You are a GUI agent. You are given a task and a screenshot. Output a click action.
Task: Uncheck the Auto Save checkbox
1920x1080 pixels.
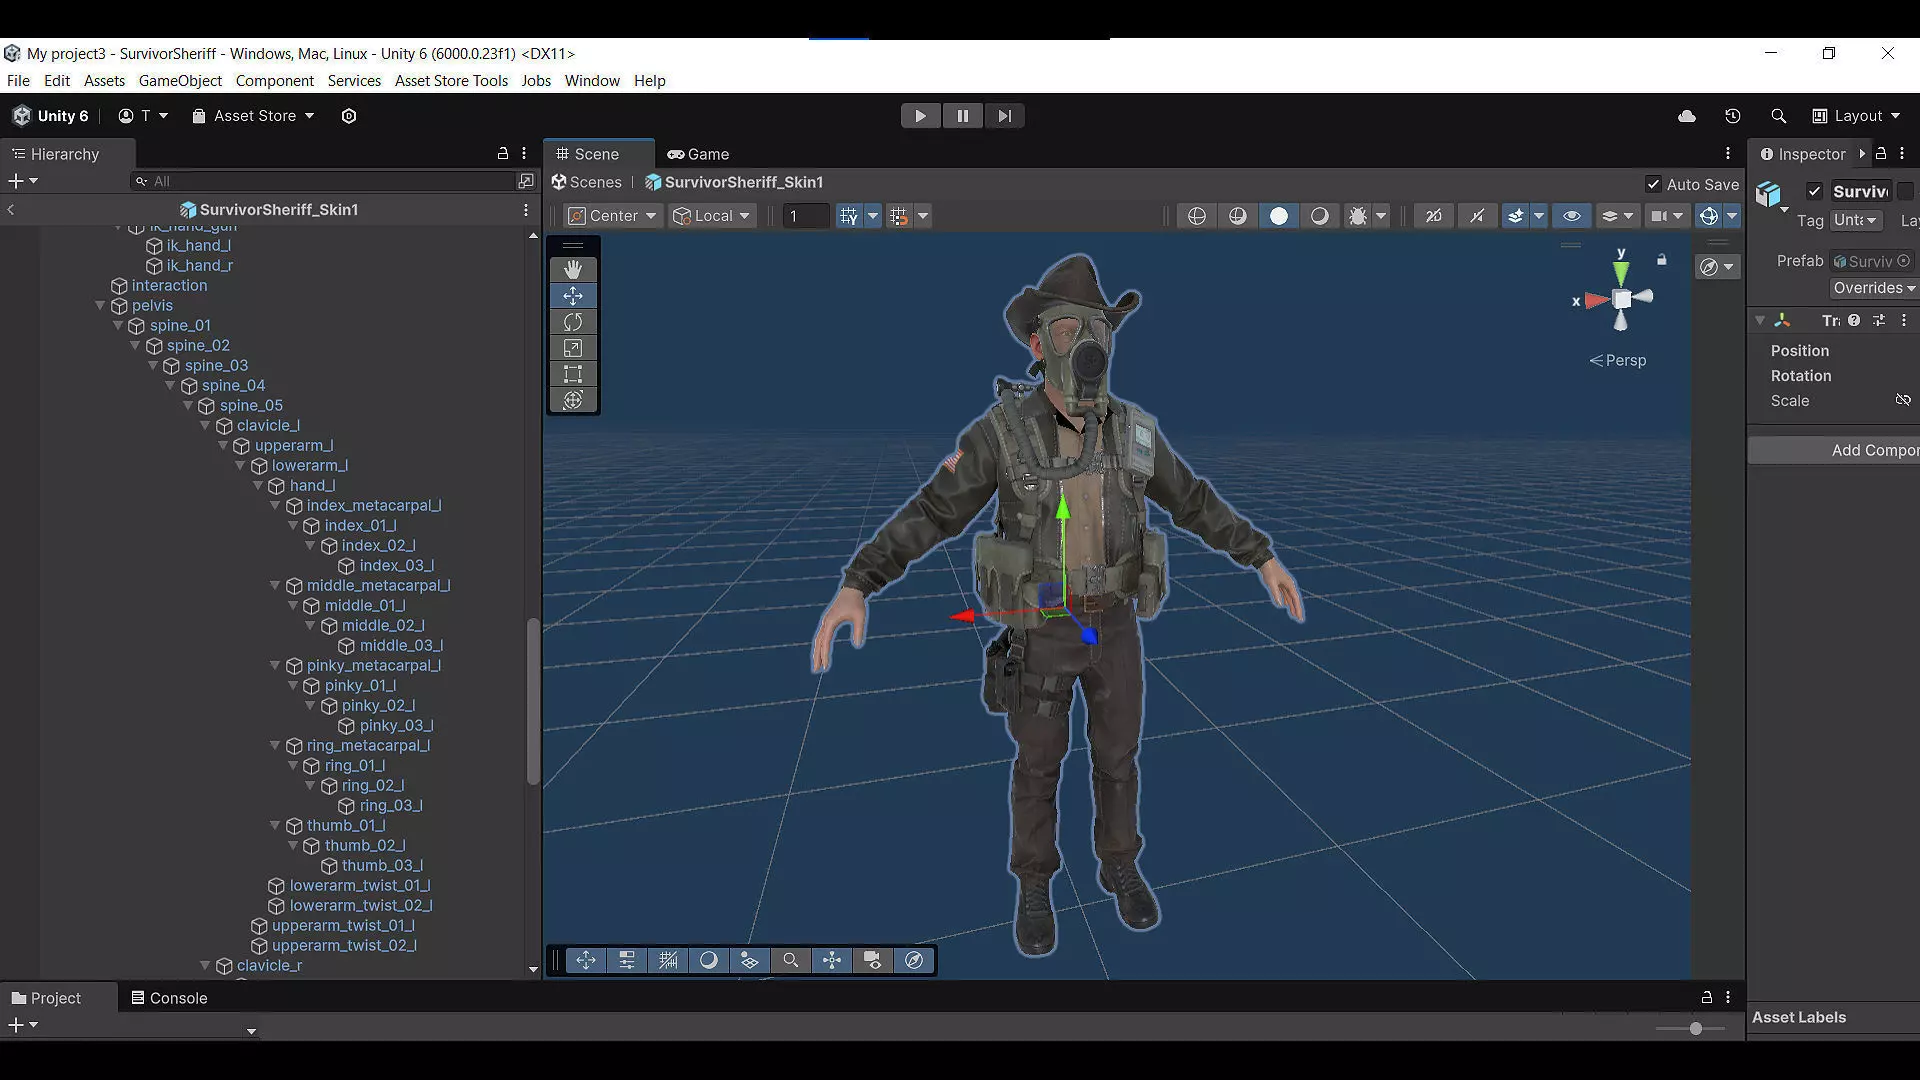(1653, 184)
